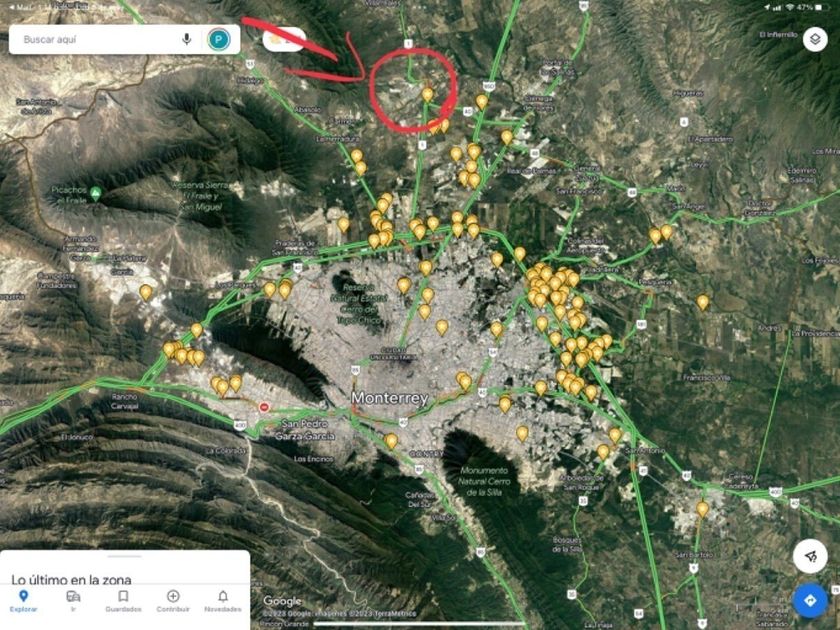The height and width of the screenshot is (630, 840).
Task: Tap the blue directions button
Action: pyautogui.click(x=810, y=600)
